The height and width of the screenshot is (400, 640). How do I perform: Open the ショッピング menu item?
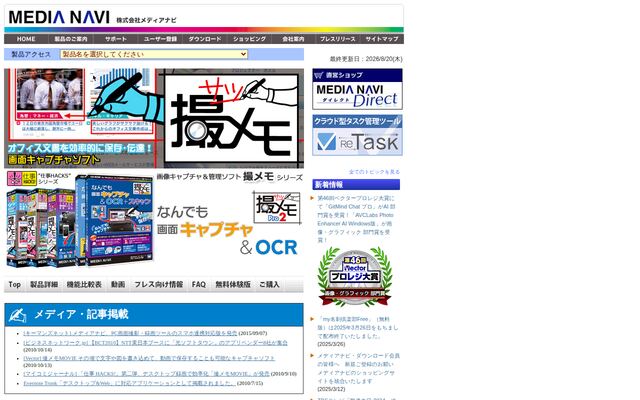coord(249,39)
